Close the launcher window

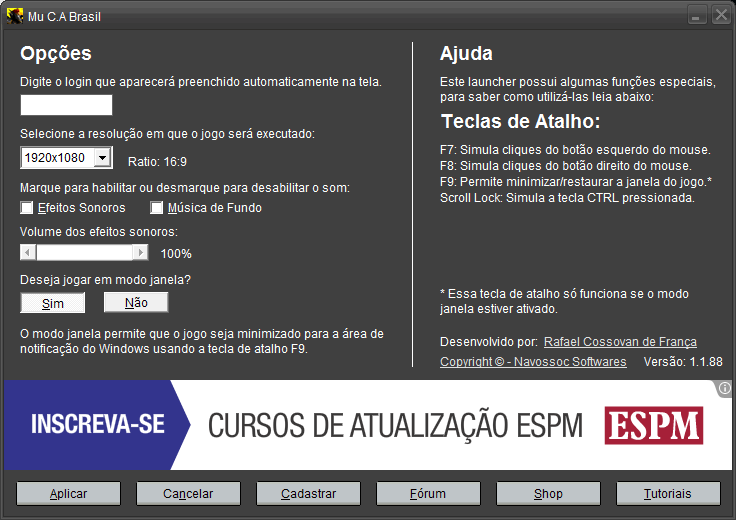coord(720,16)
